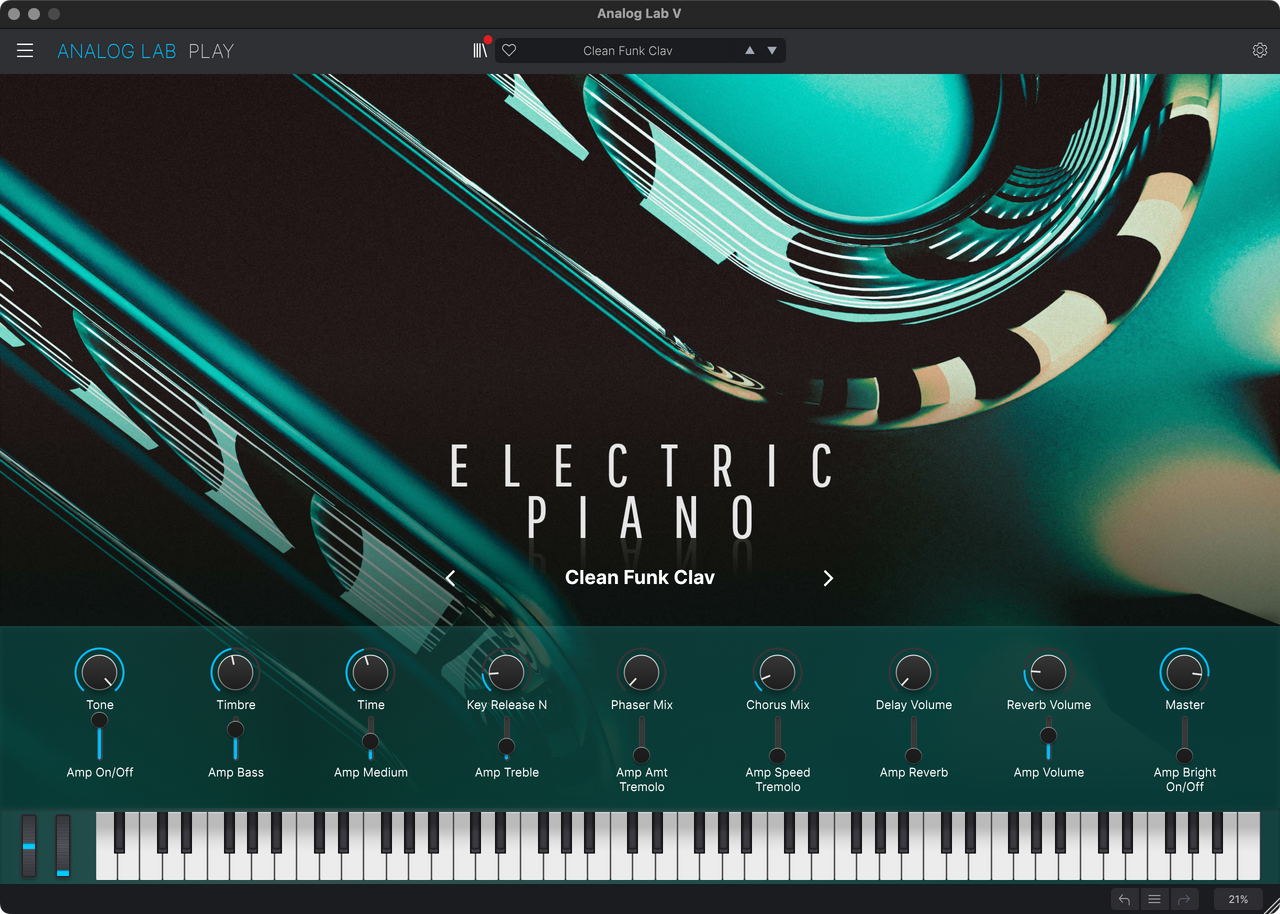Go to previous preset using left chevron
The image size is (1280, 914).
451,578
